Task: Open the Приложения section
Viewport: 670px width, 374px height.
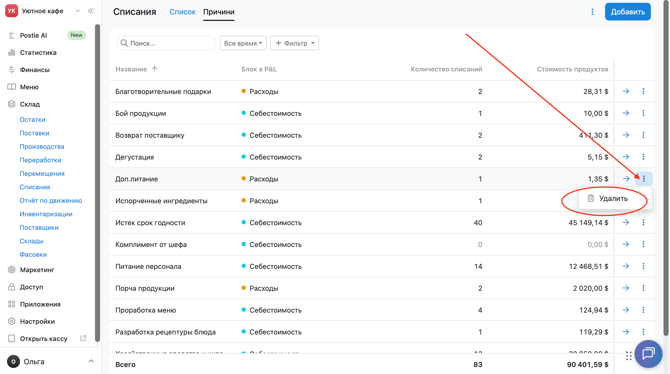Action: click(40, 304)
